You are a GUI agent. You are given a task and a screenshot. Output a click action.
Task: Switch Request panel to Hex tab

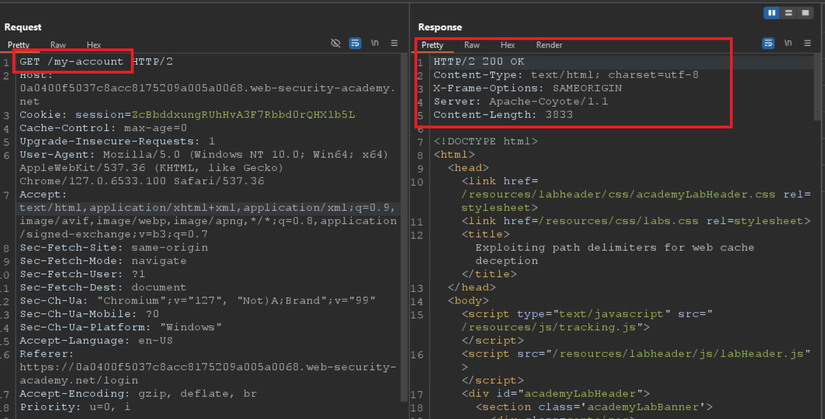(x=94, y=45)
